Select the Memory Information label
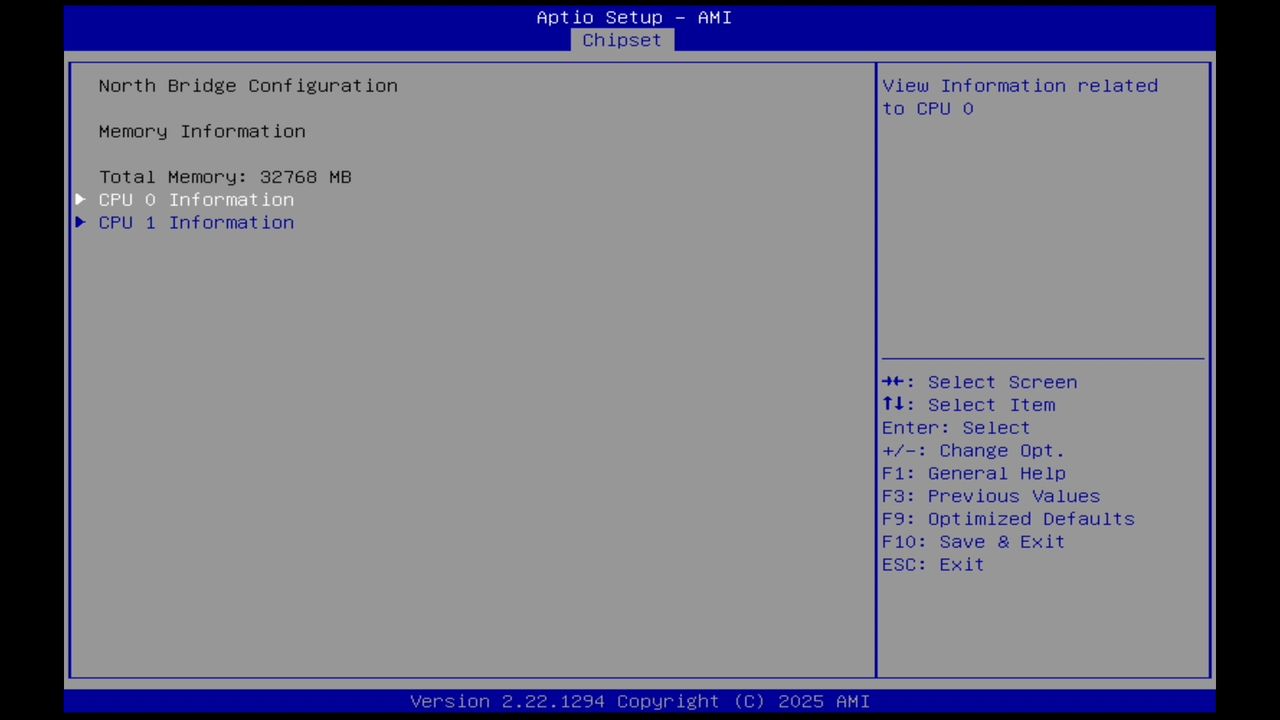Screen dimensions: 1280x720 202,131
